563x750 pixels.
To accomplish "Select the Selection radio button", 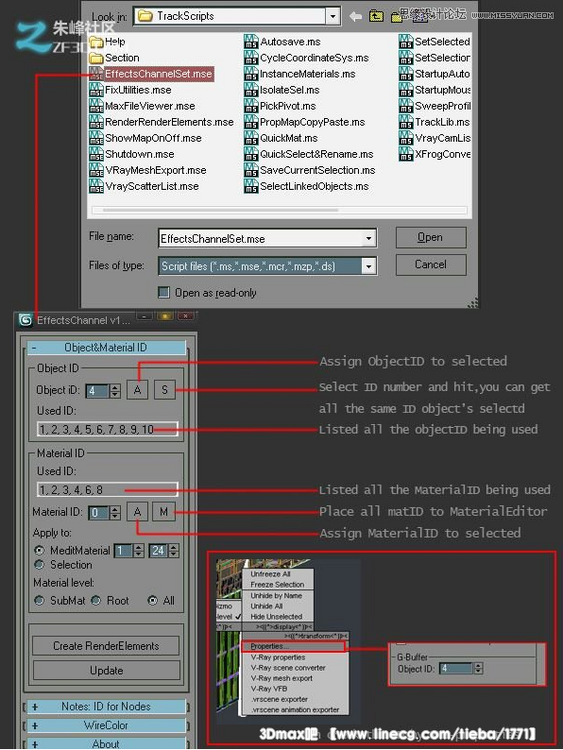I will (x=40, y=564).
